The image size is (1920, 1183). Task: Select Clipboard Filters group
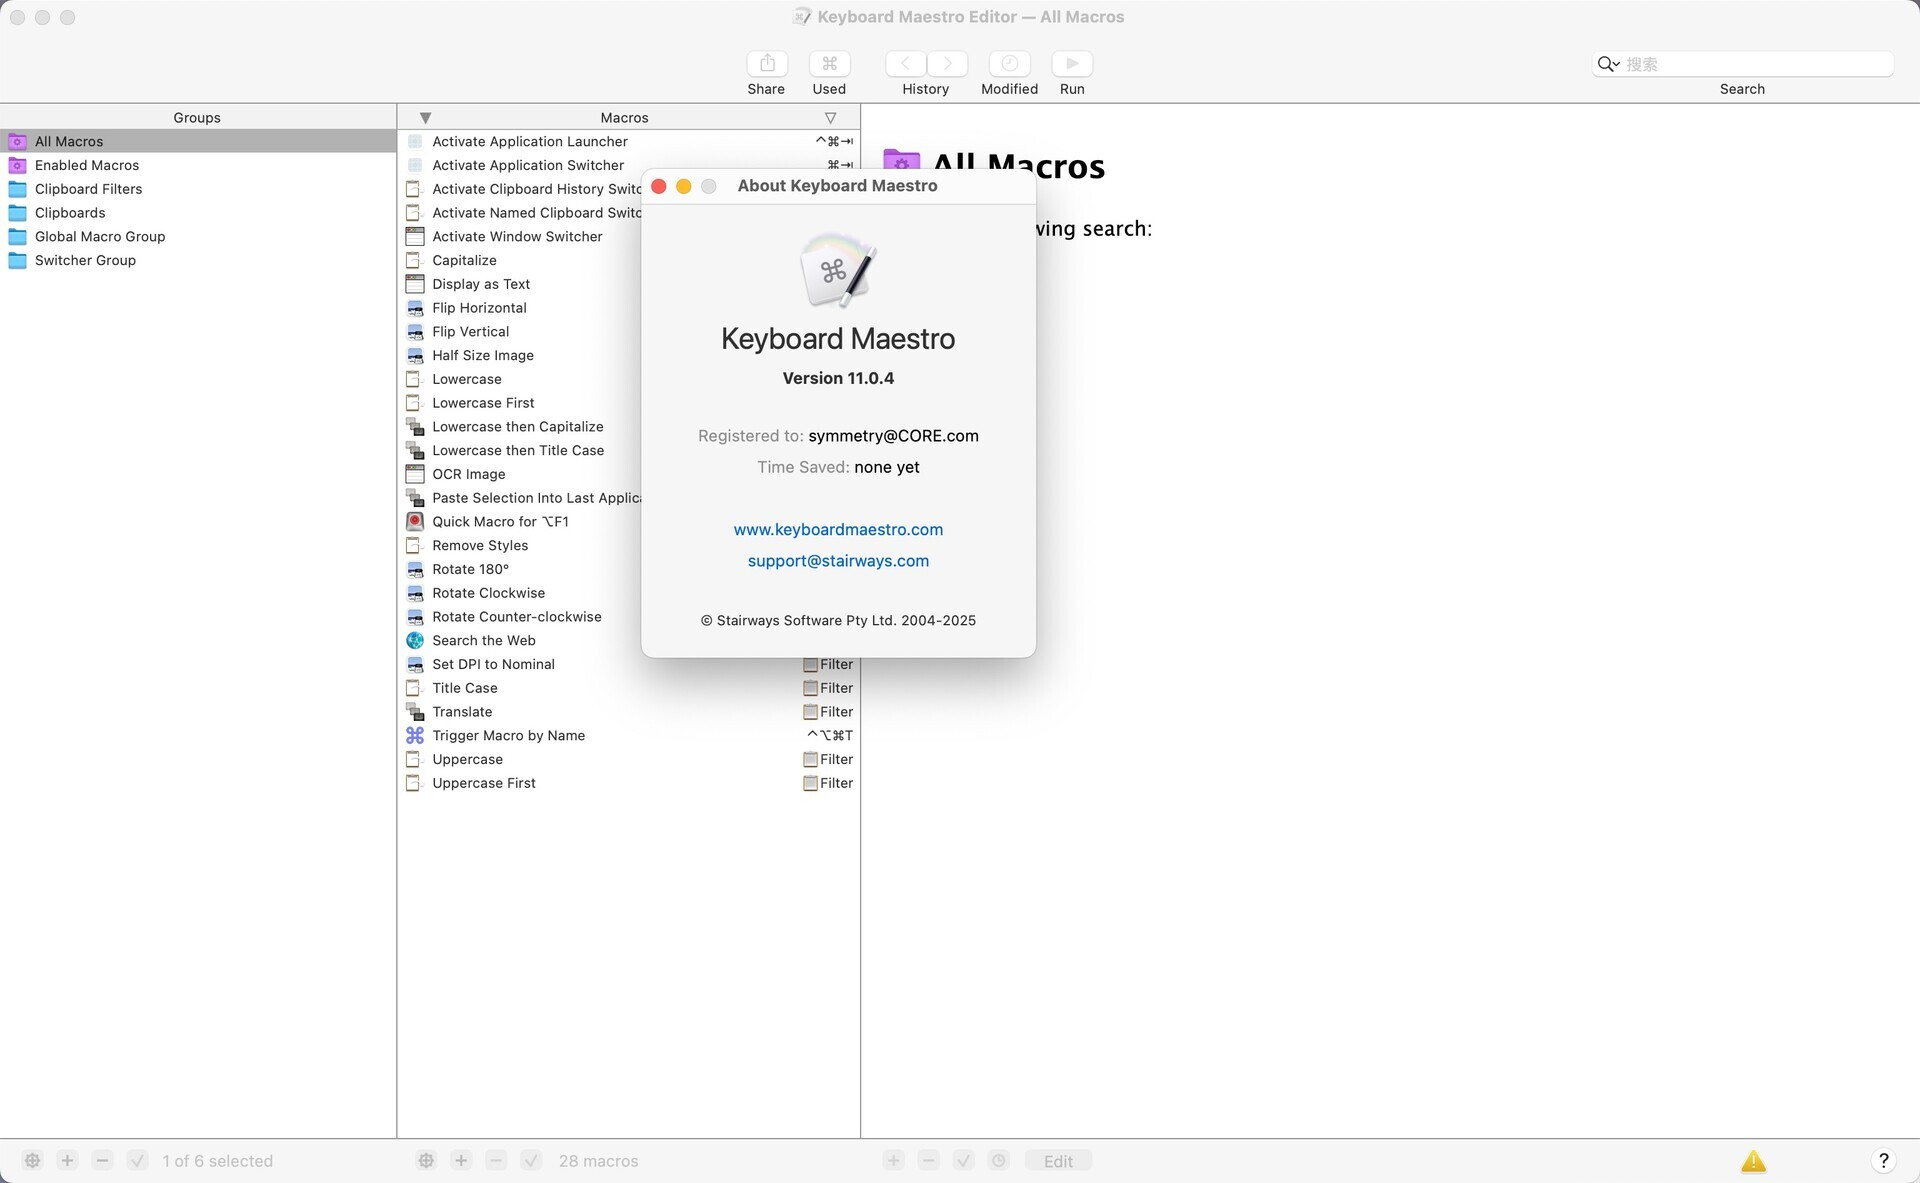click(x=88, y=189)
